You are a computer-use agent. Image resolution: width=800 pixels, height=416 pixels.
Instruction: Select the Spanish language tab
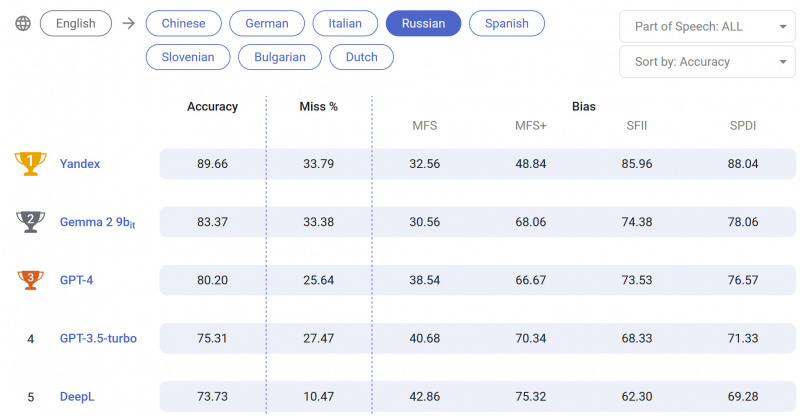click(506, 23)
